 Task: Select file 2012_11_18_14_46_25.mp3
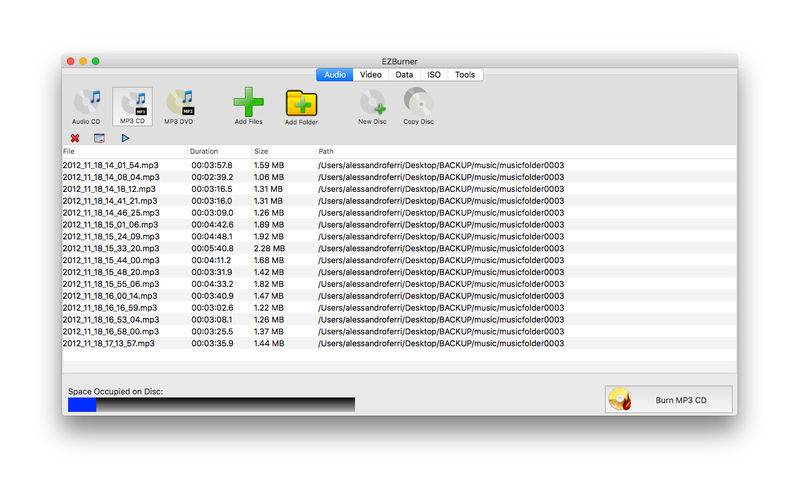pyautogui.click(x=111, y=213)
